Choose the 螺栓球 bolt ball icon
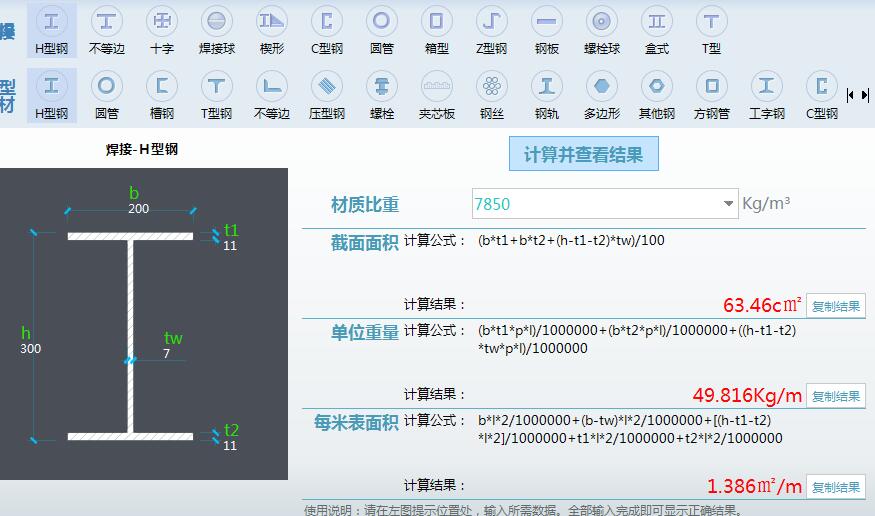 (602, 30)
